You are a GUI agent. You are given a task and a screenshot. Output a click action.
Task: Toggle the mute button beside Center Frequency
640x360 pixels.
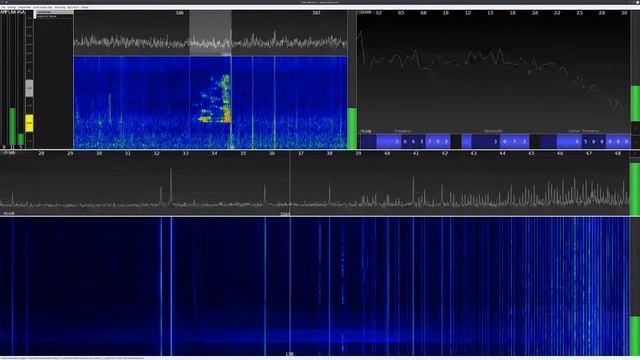pyautogui.click(x=635, y=141)
